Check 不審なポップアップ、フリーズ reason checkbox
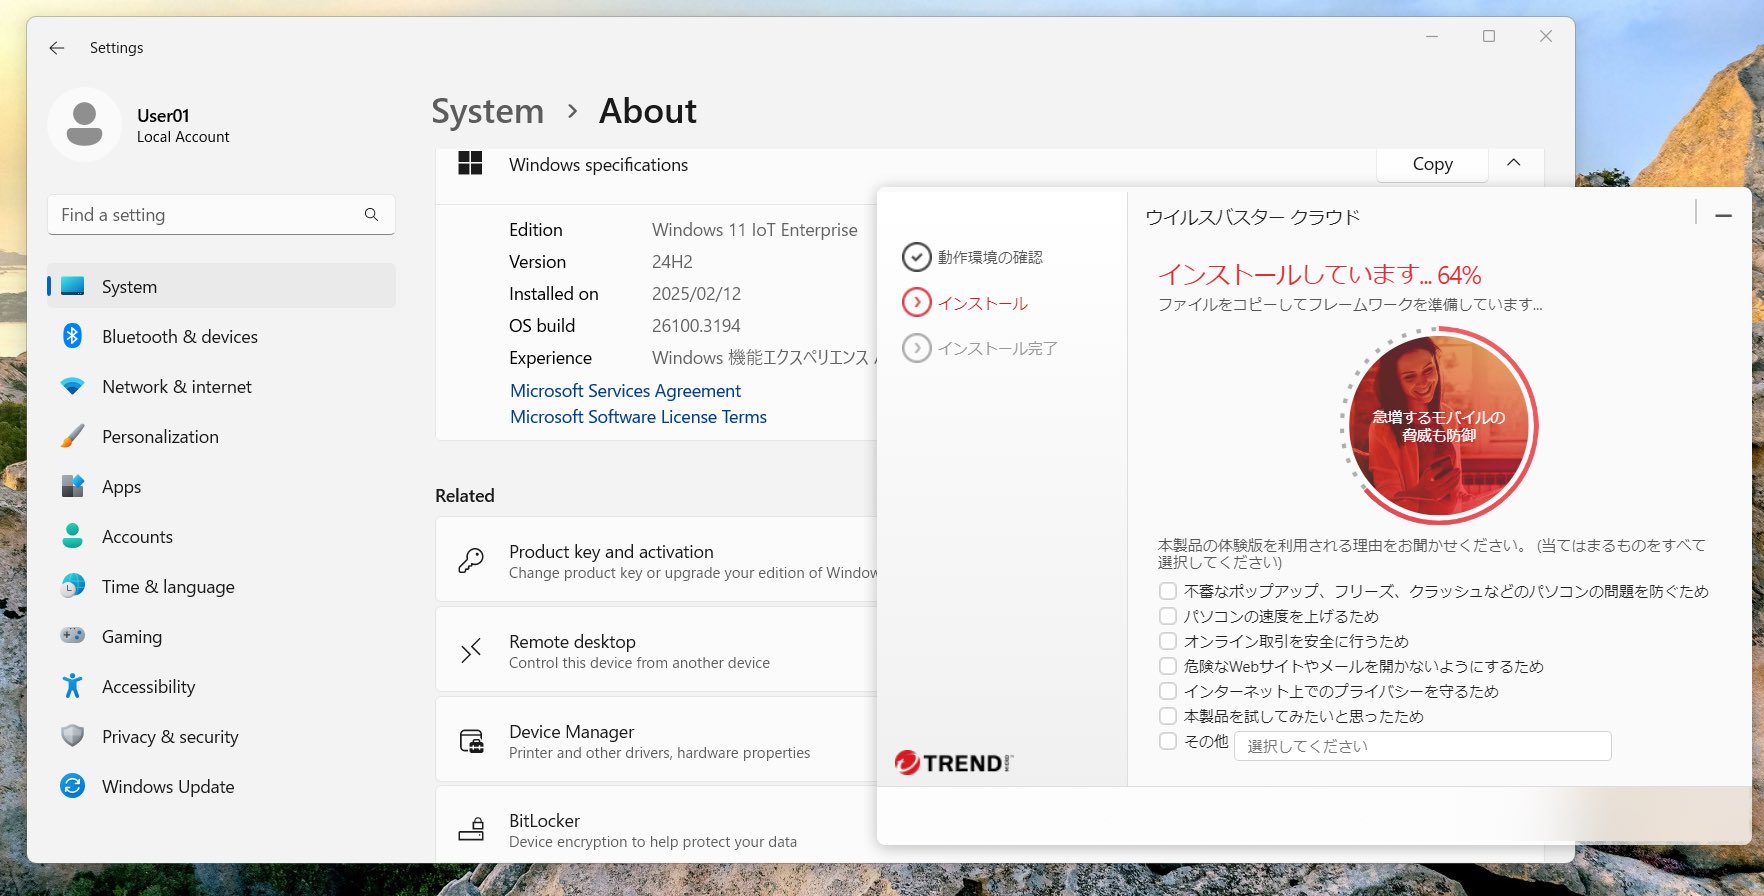 [x=1168, y=591]
